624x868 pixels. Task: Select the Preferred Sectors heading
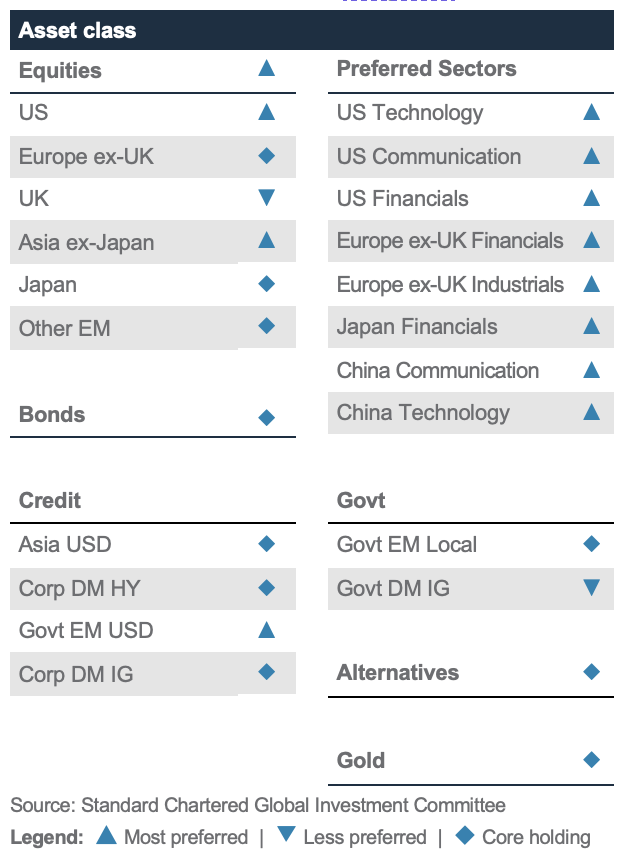[426, 69]
